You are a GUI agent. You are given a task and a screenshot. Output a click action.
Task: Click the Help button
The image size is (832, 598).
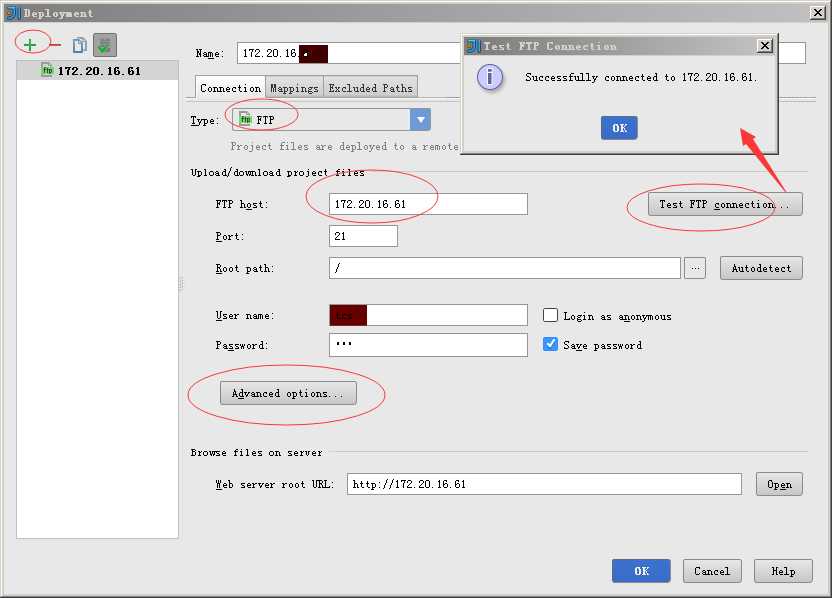coord(783,571)
